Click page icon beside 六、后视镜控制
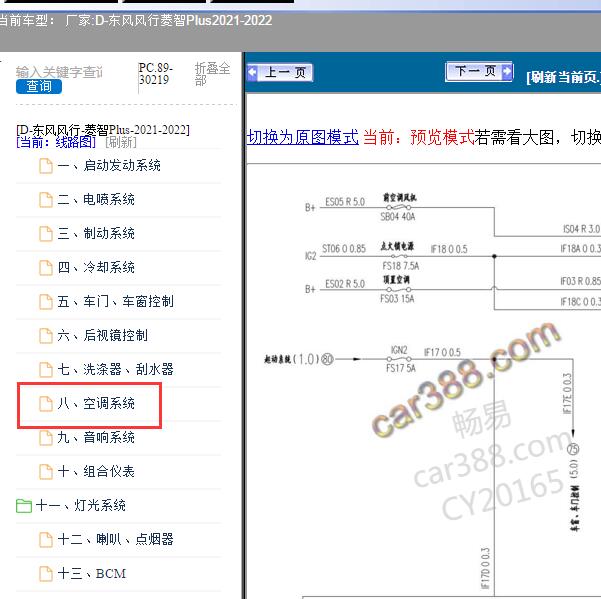Viewport: 601px width, 599px height. click(46, 336)
